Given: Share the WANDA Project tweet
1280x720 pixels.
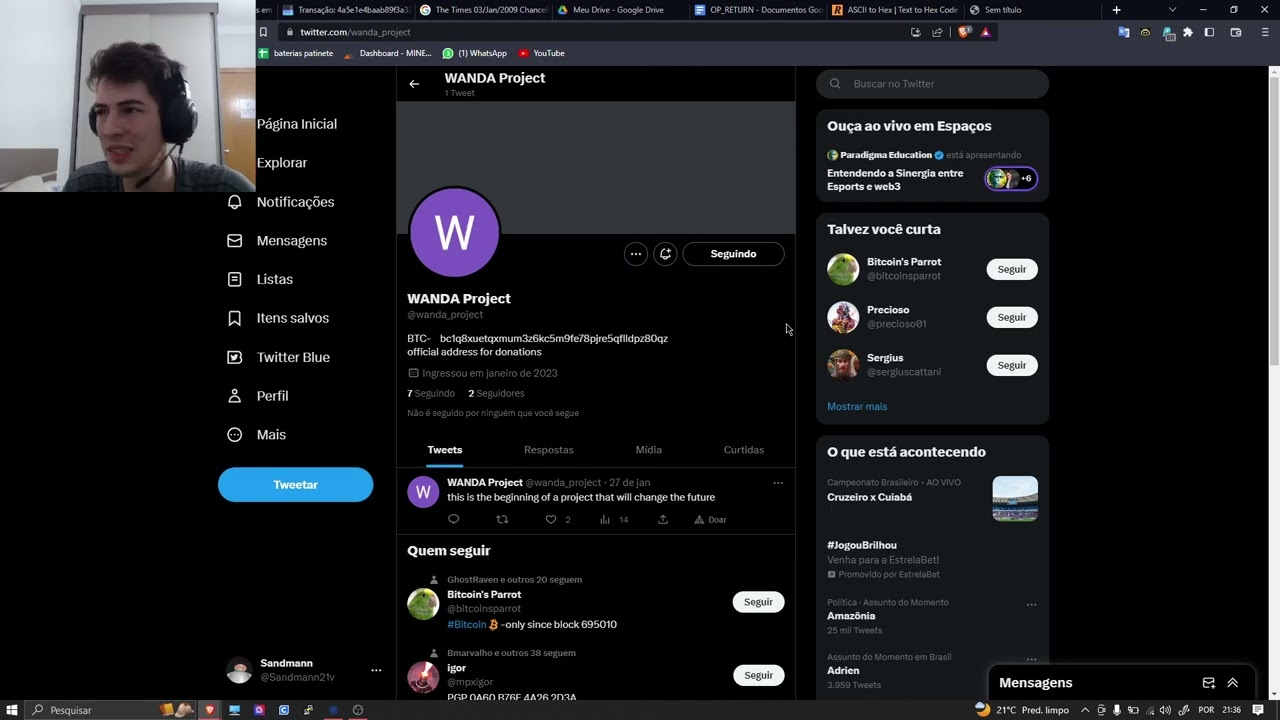Looking at the screenshot, I should [662, 519].
